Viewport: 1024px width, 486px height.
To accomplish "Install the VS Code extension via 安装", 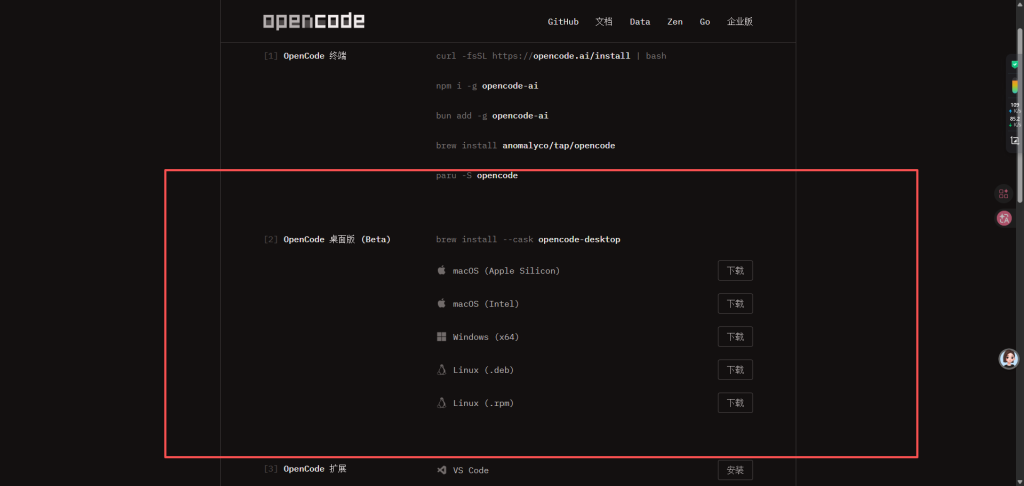I will tap(735, 470).
